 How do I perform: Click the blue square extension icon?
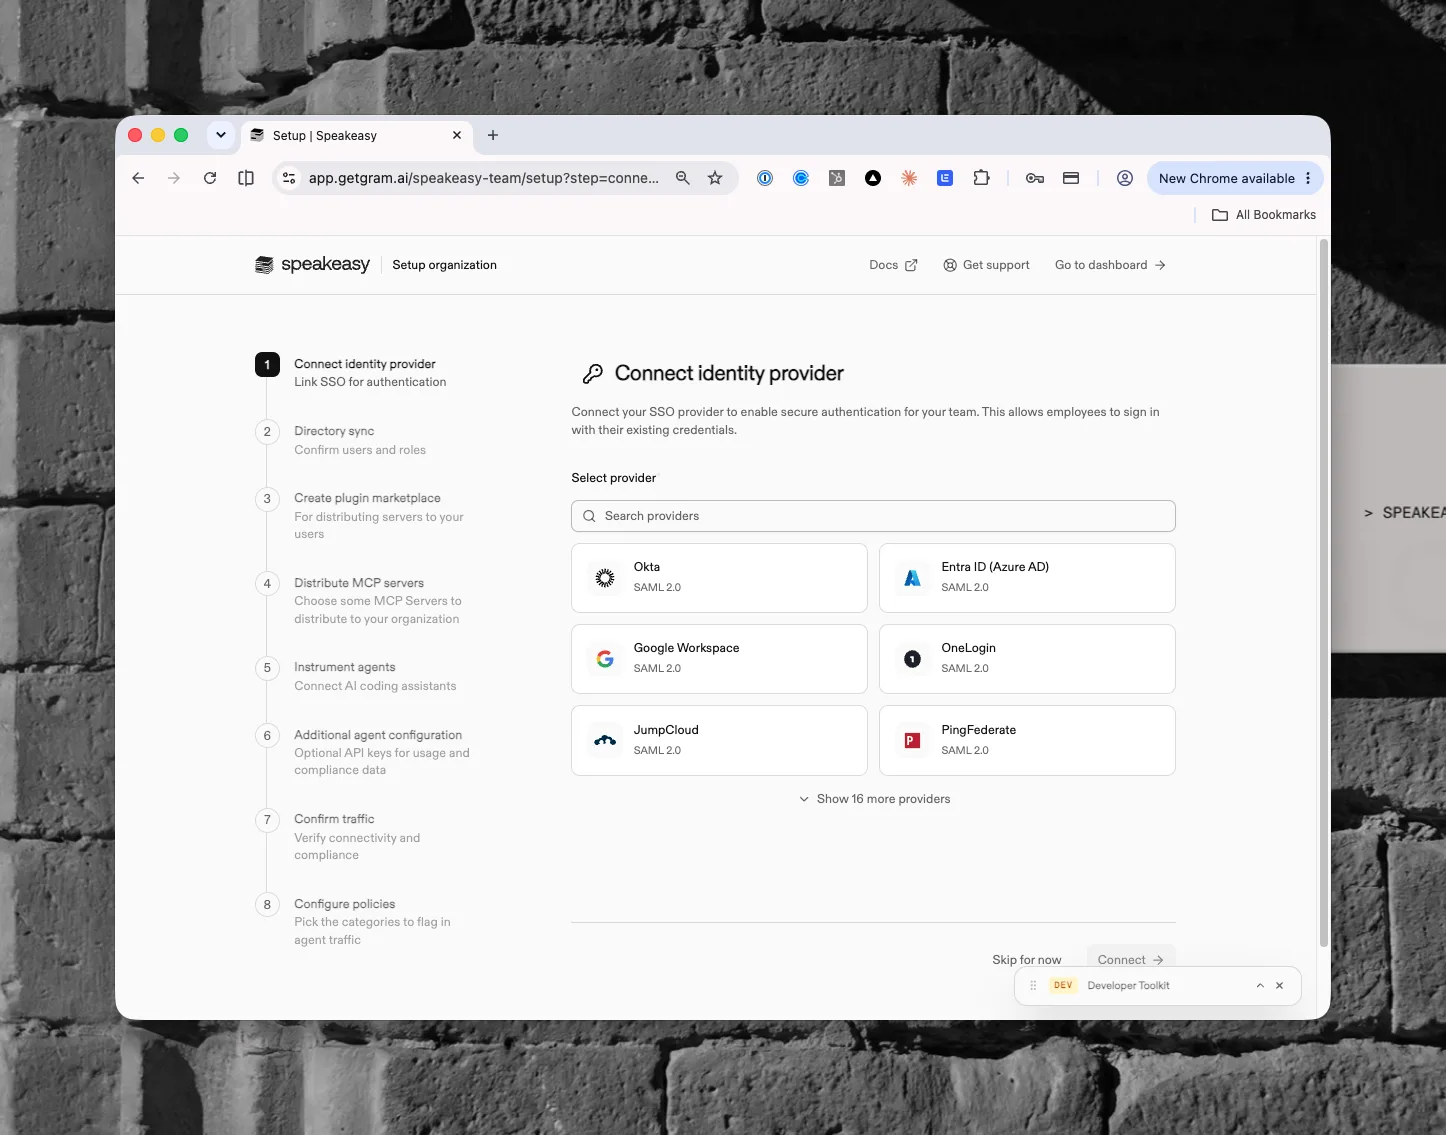[x=945, y=178]
